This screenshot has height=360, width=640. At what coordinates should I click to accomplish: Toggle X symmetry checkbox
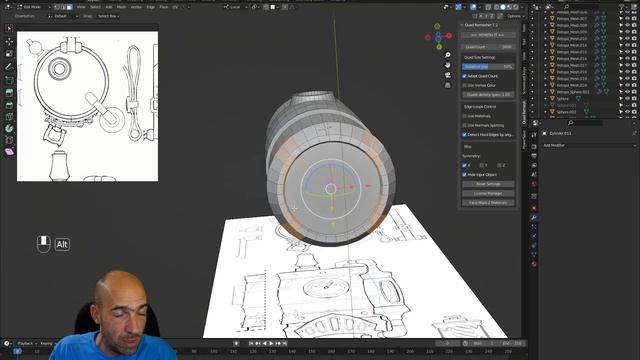464,165
